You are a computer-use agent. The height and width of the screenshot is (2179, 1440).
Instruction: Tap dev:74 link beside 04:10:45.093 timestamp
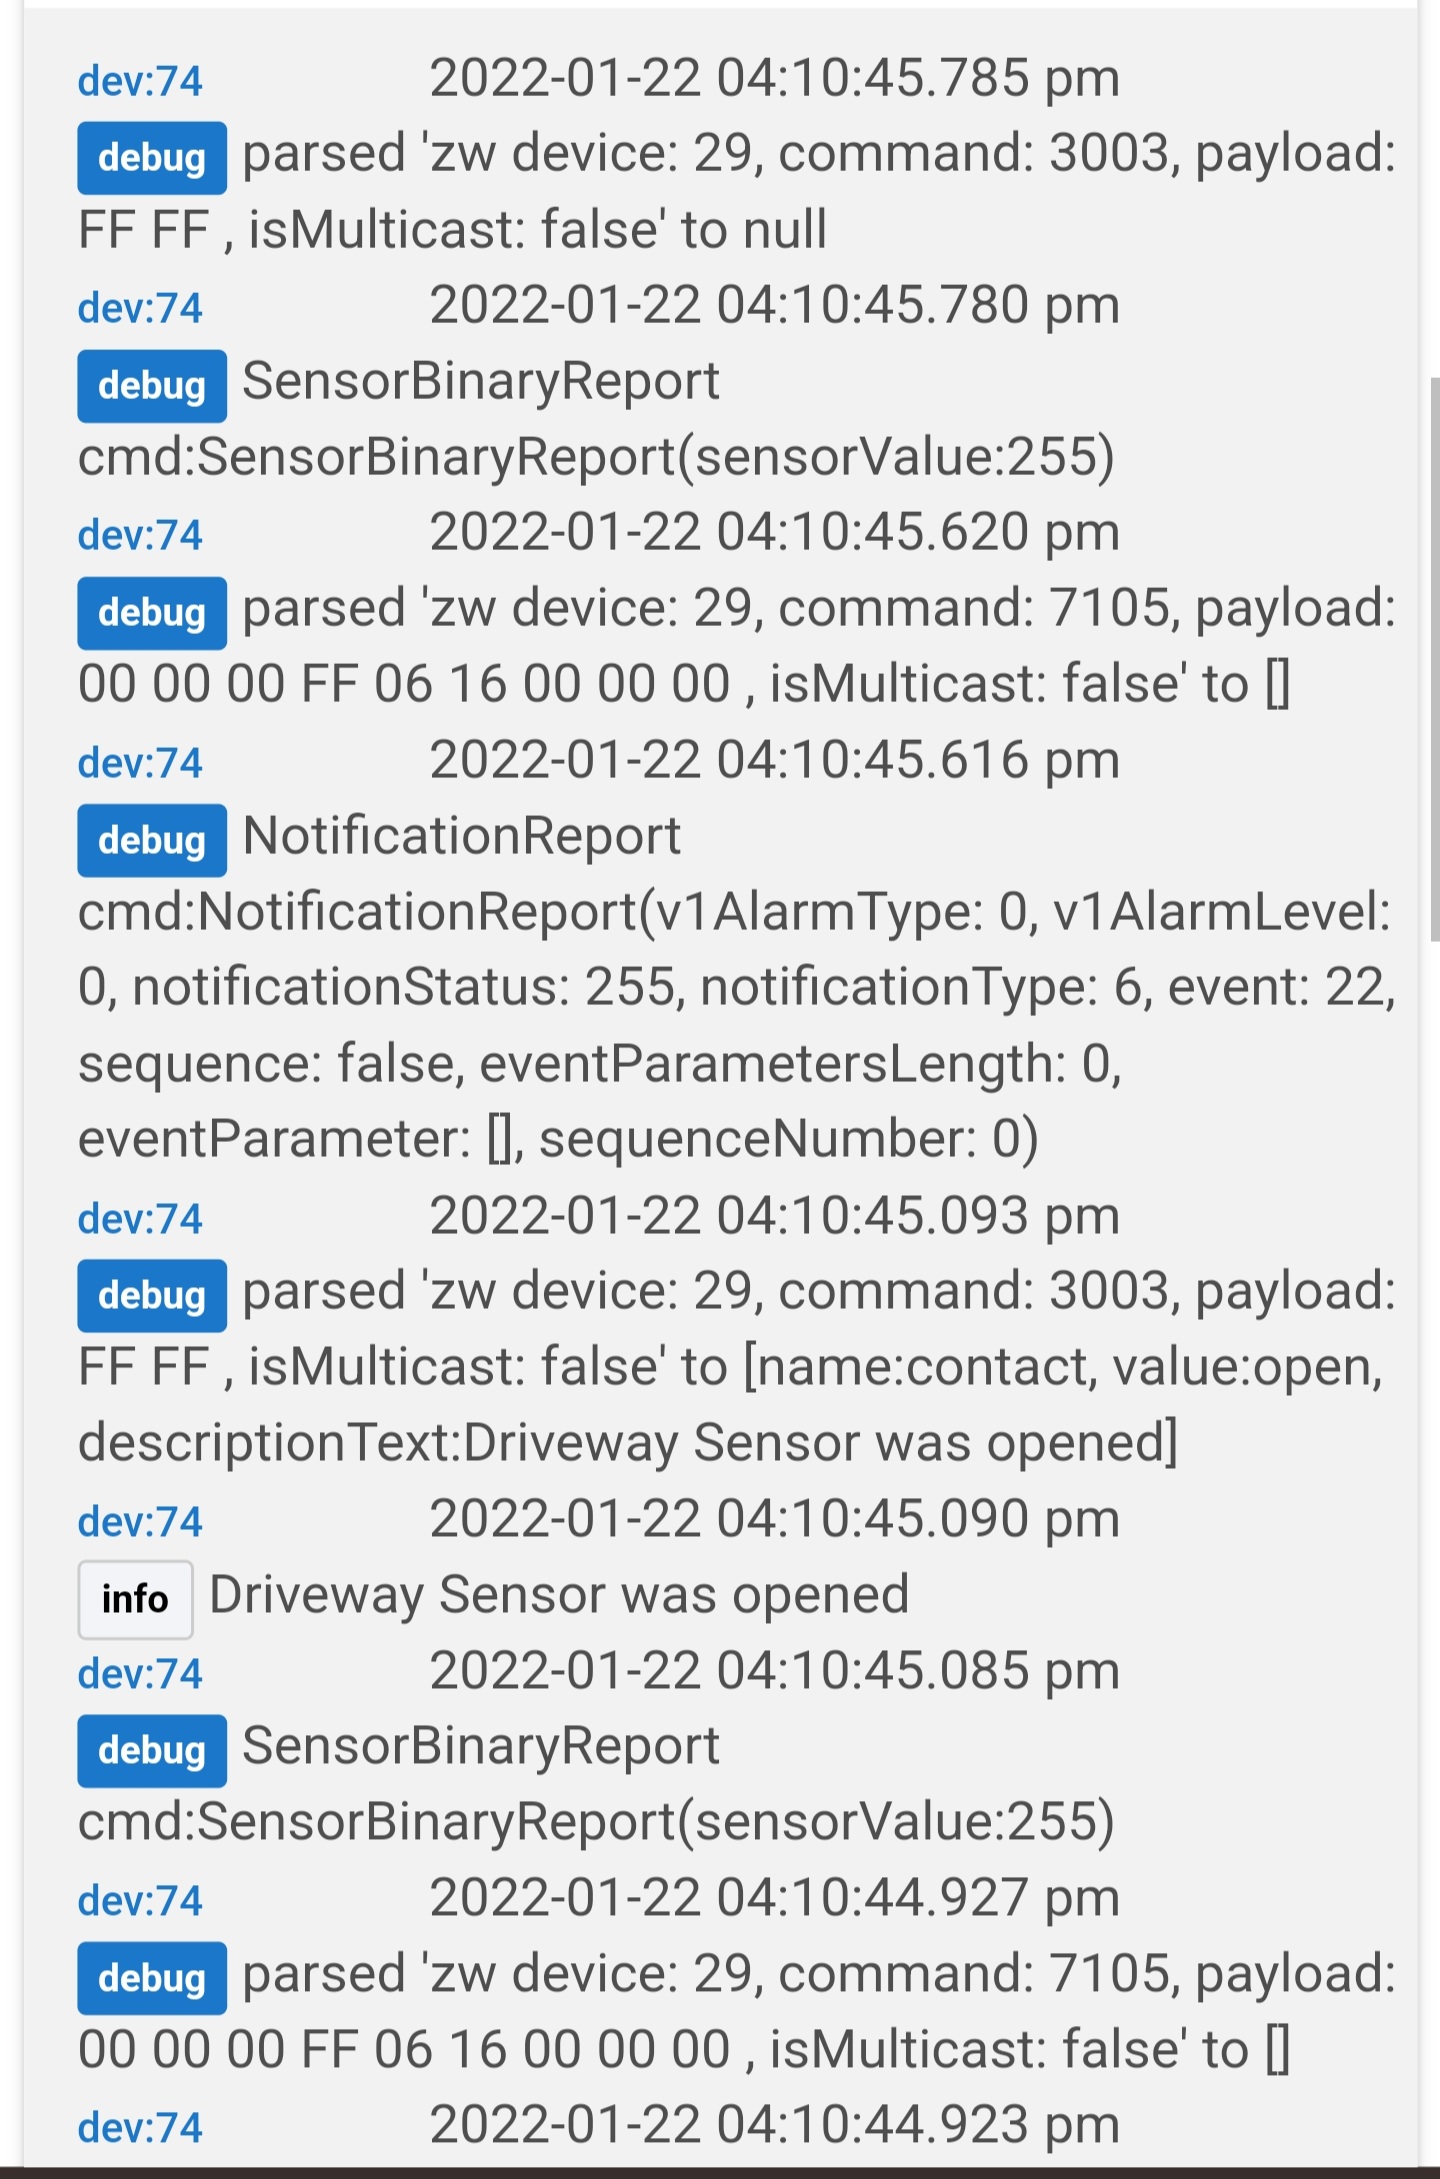pos(140,1219)
